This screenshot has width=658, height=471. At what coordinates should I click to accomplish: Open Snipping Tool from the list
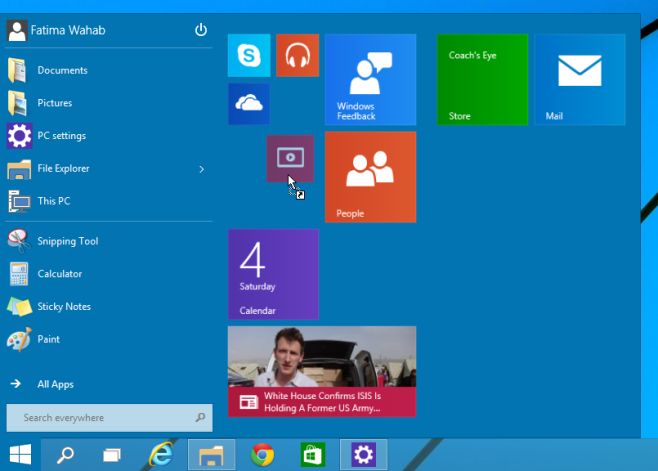67,241
